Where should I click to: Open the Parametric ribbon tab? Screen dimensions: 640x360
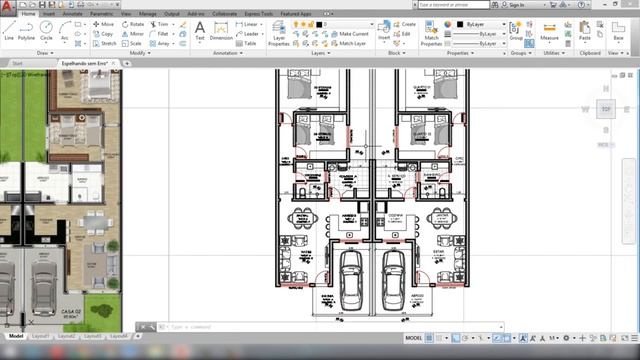tap(102, 14)
